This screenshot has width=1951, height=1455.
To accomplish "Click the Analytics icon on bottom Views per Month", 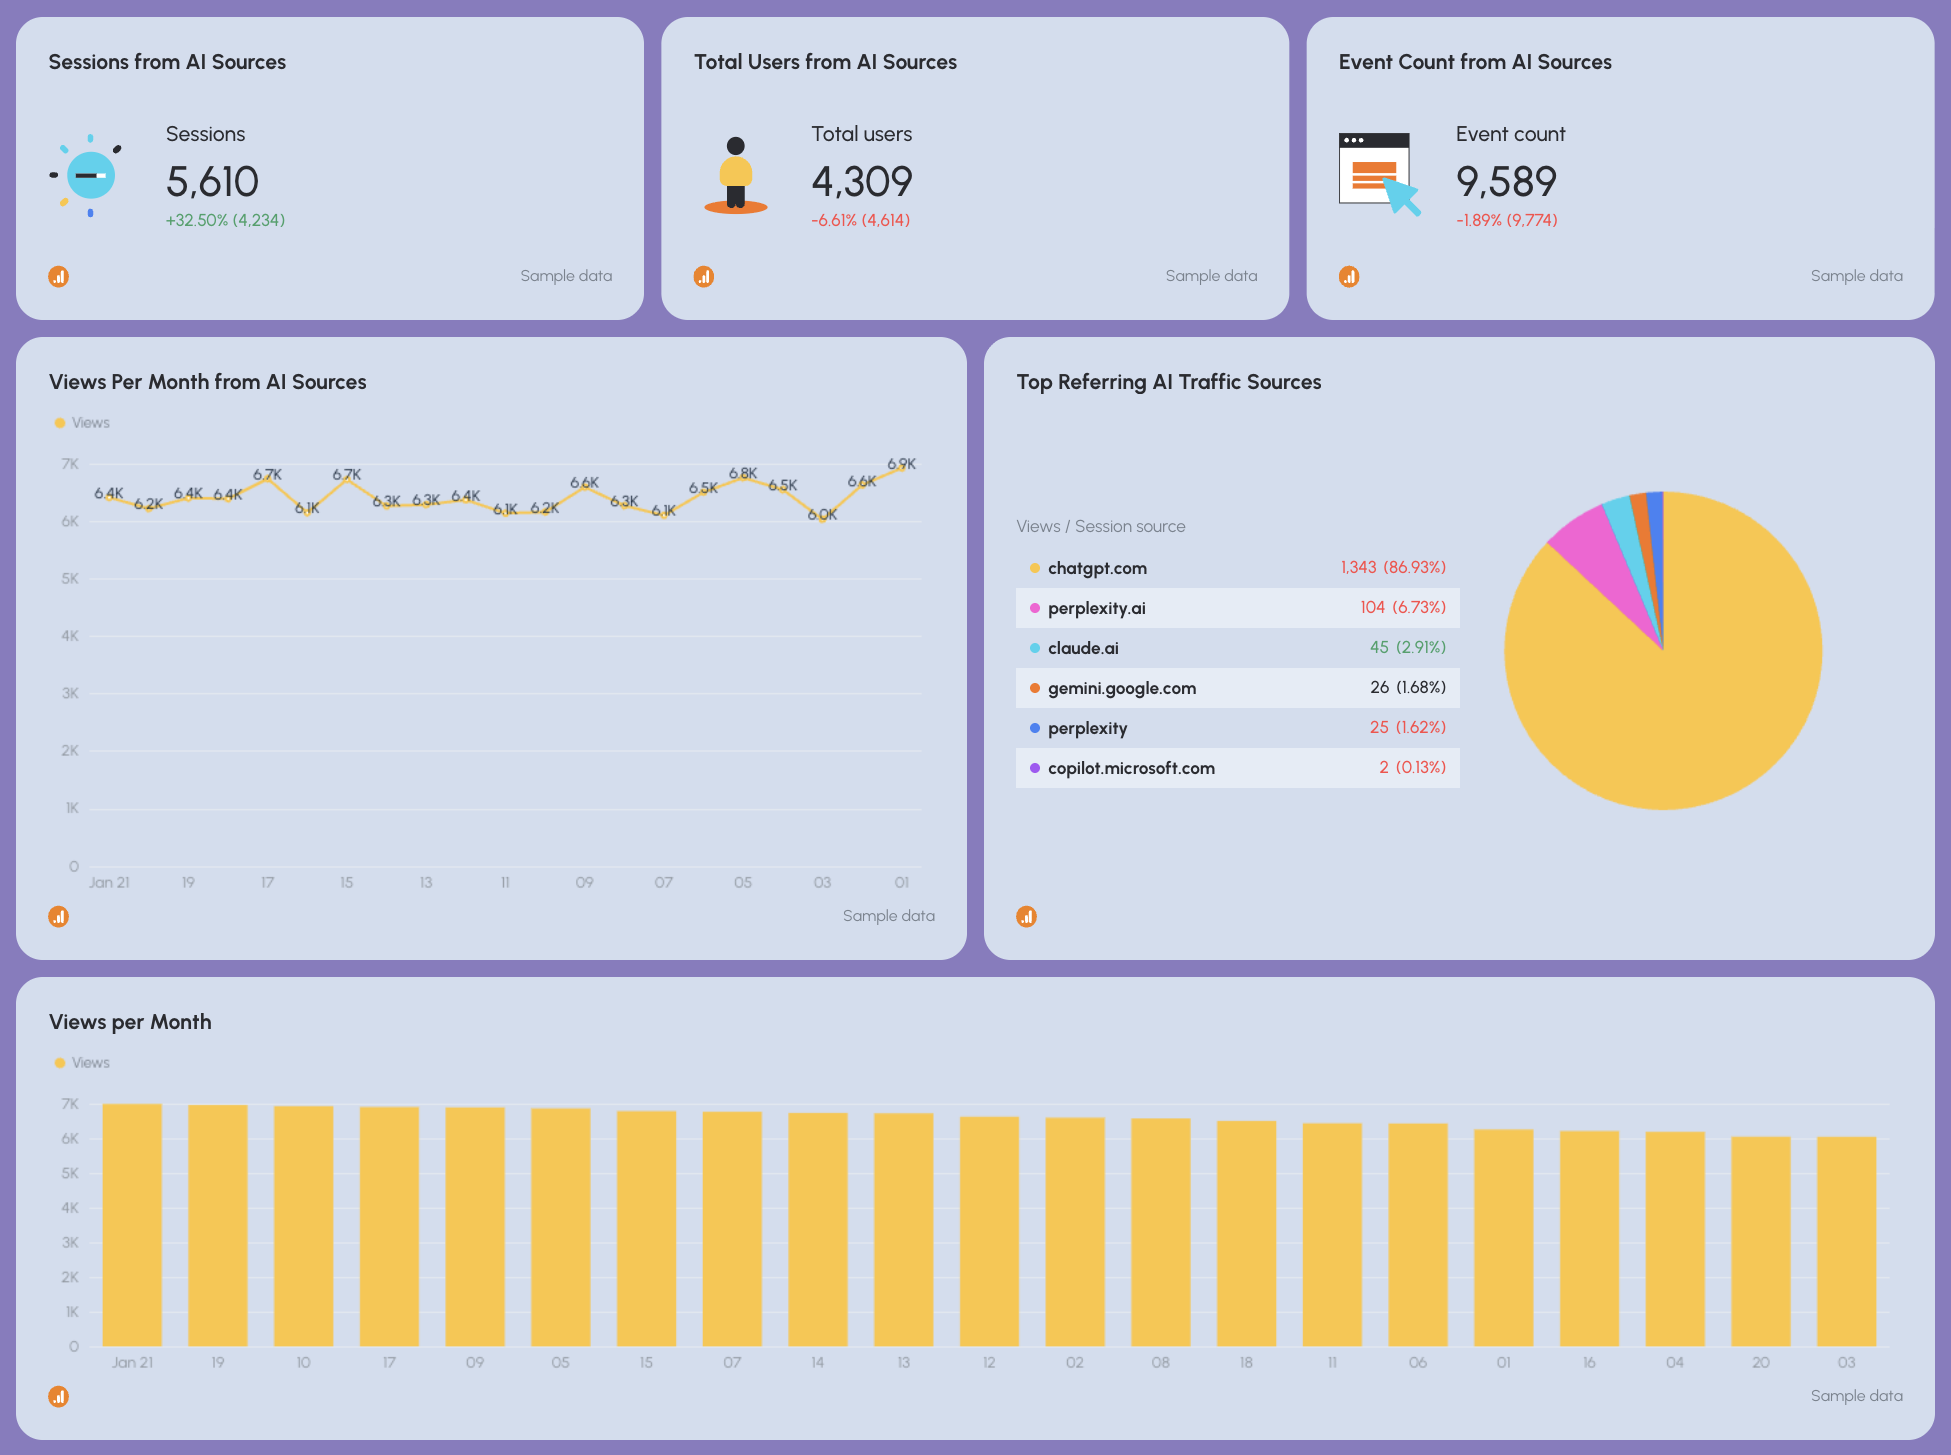I will click(59, 1396).
